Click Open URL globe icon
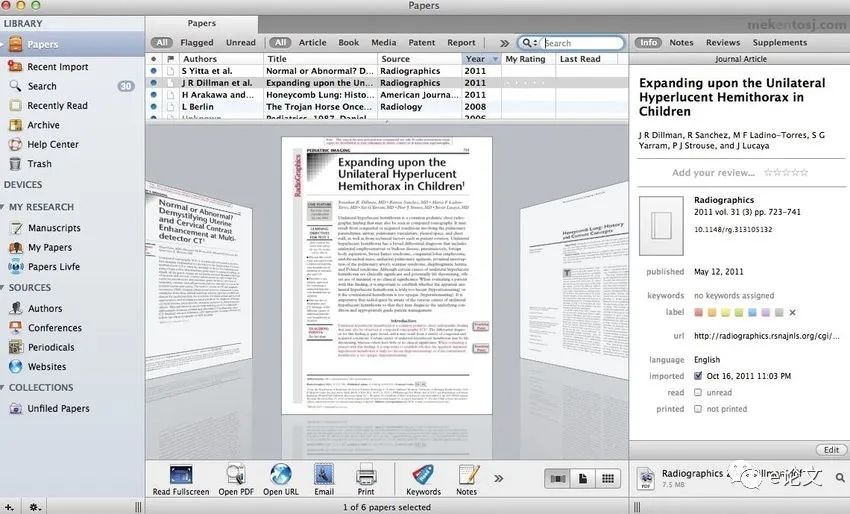850x514 pixels. (281, 476)
